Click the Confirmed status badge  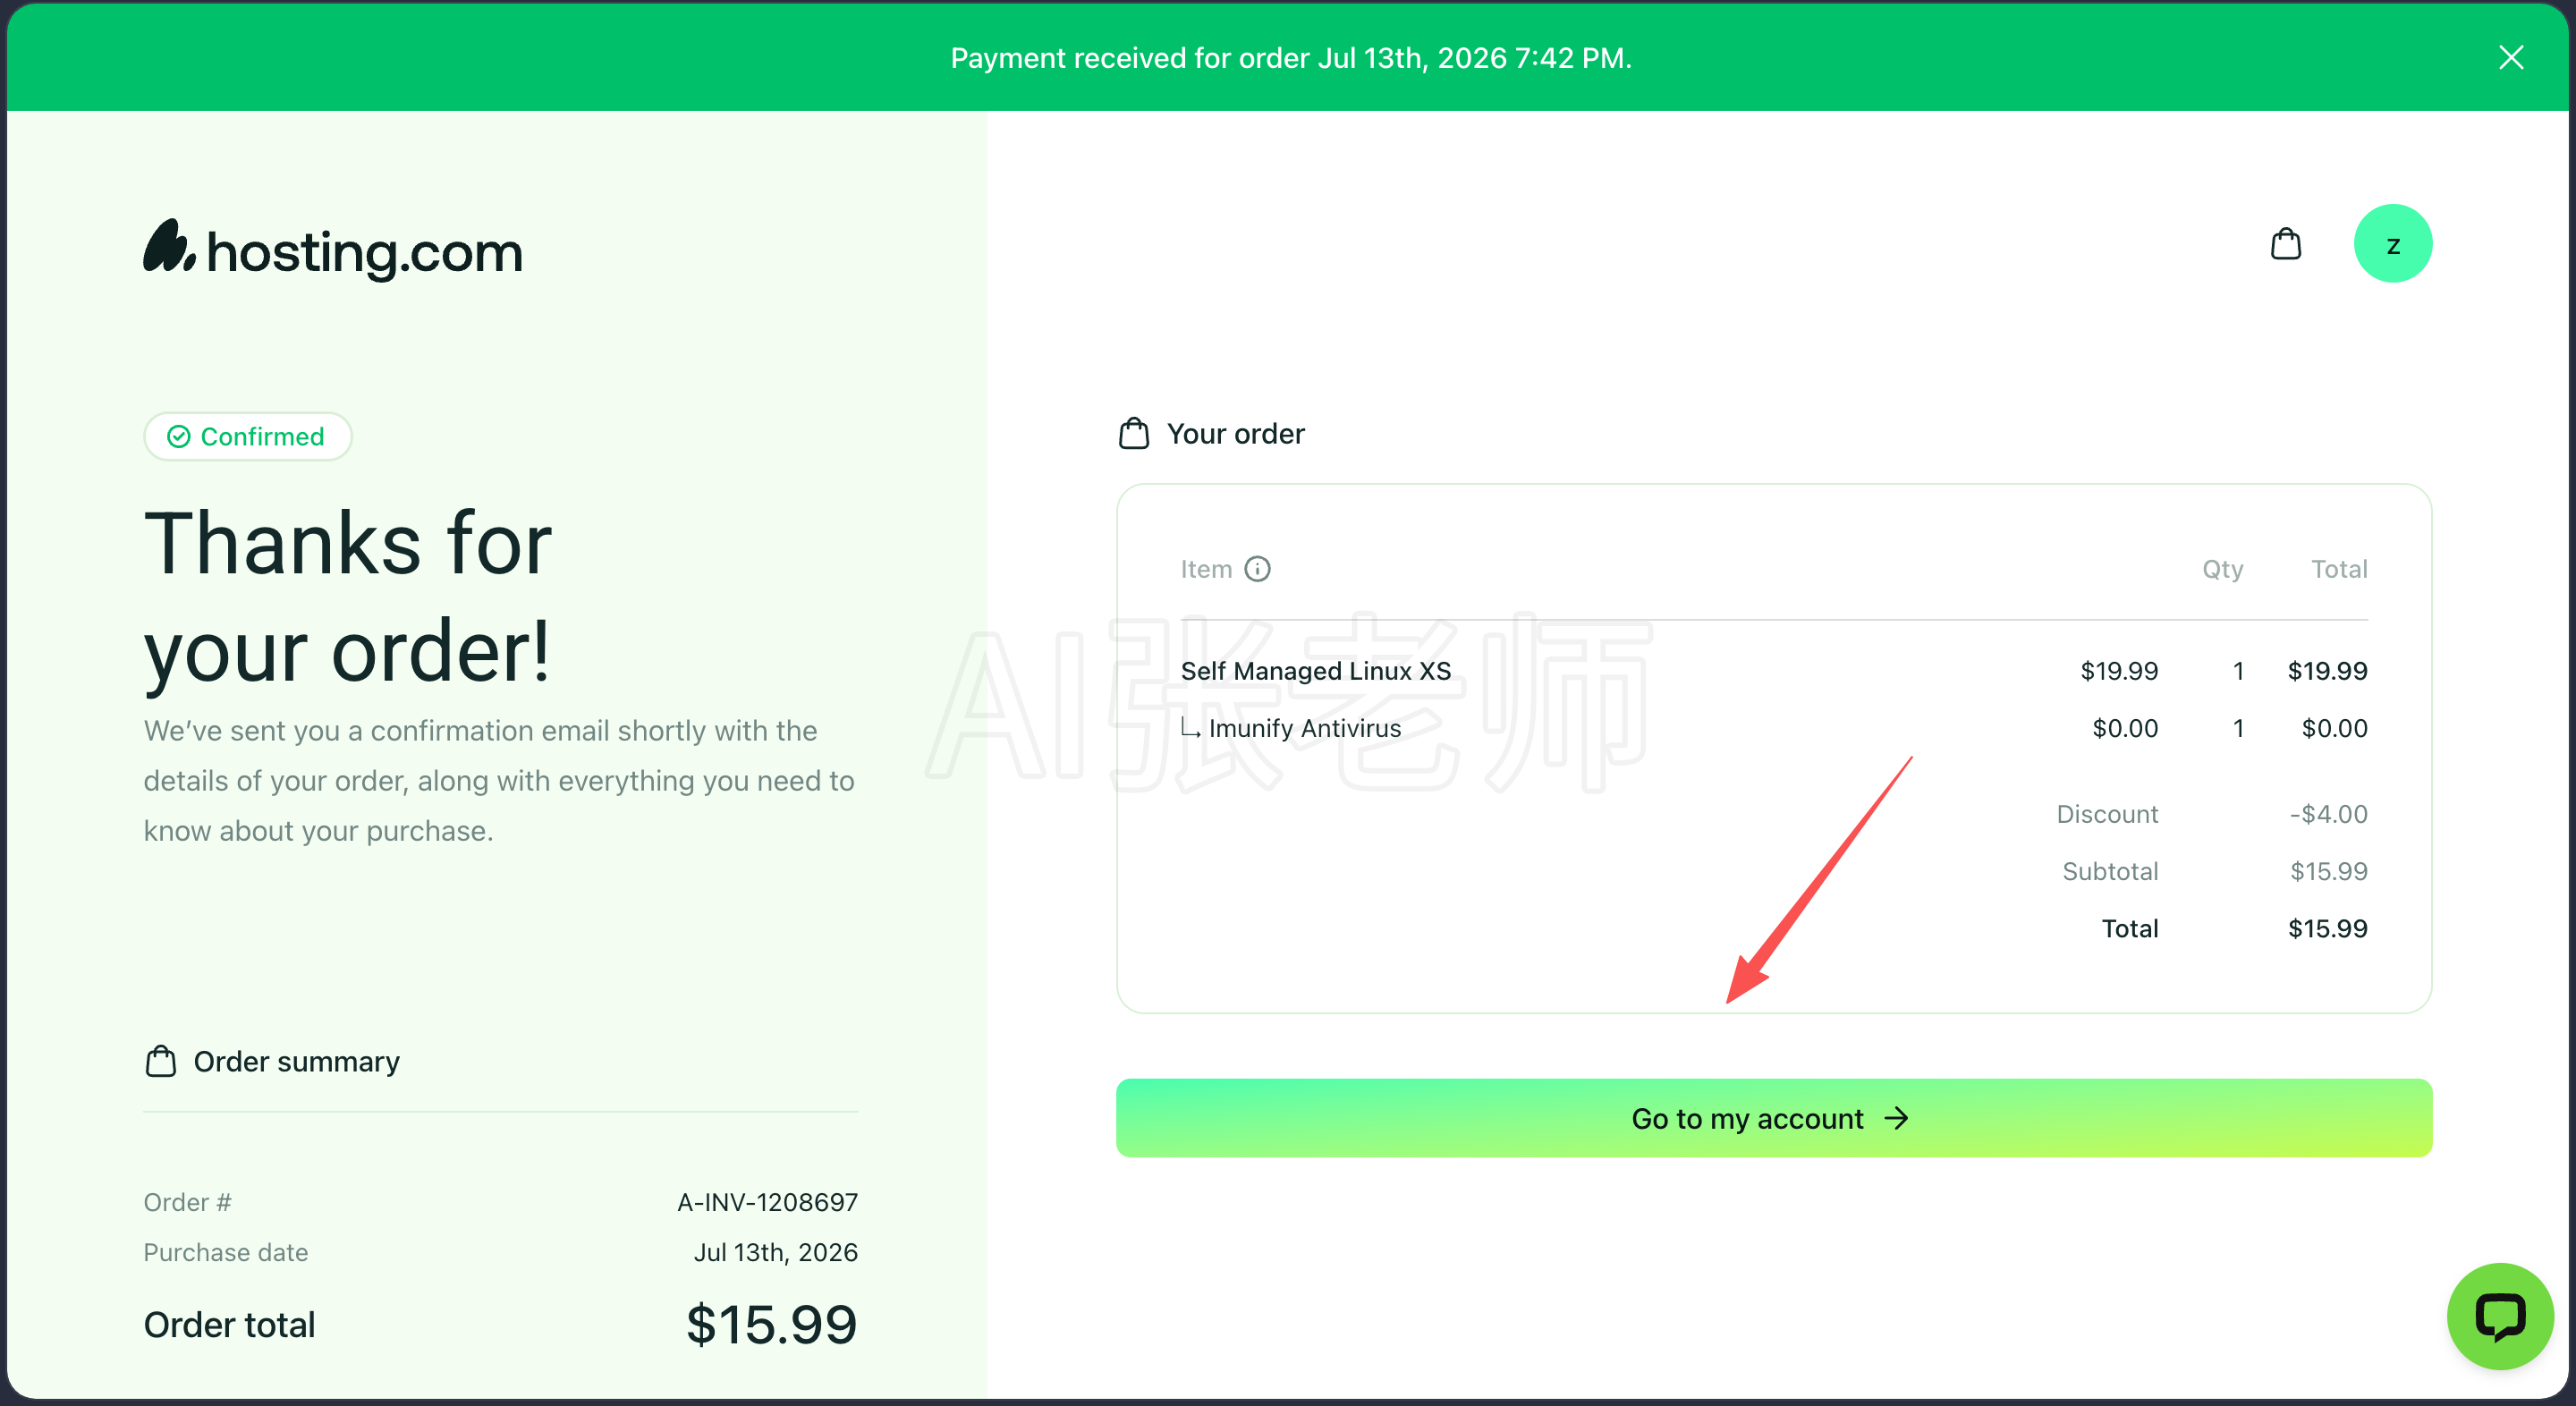click(247, 436)
